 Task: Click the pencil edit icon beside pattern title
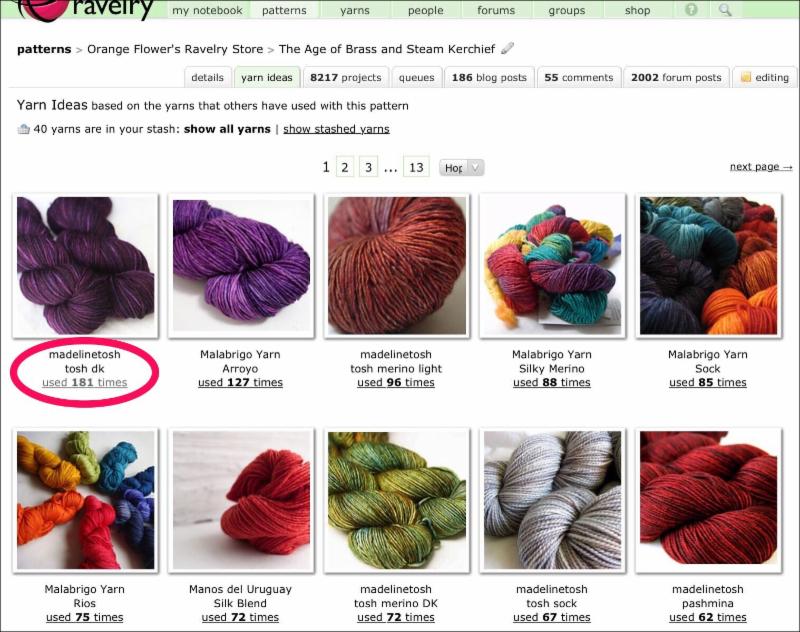(x=507, y=48)
